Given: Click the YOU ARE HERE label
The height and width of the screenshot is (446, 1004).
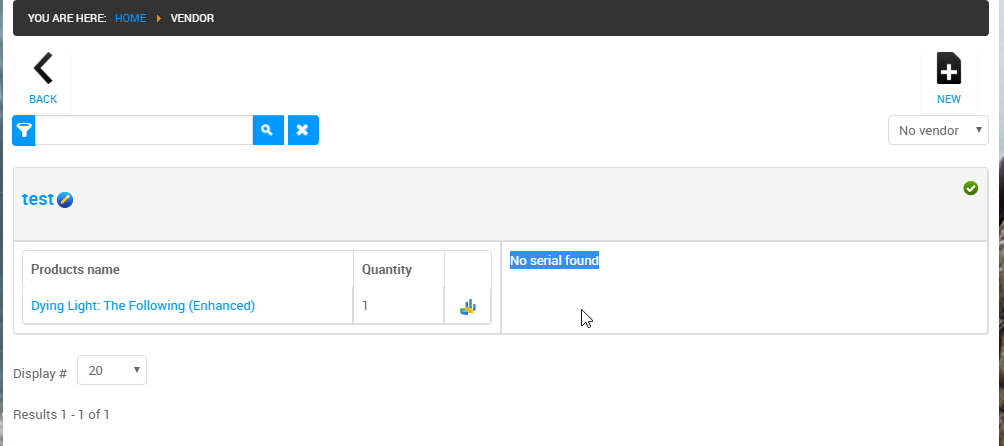Looking at the screenshot, I should click(67, 18).
